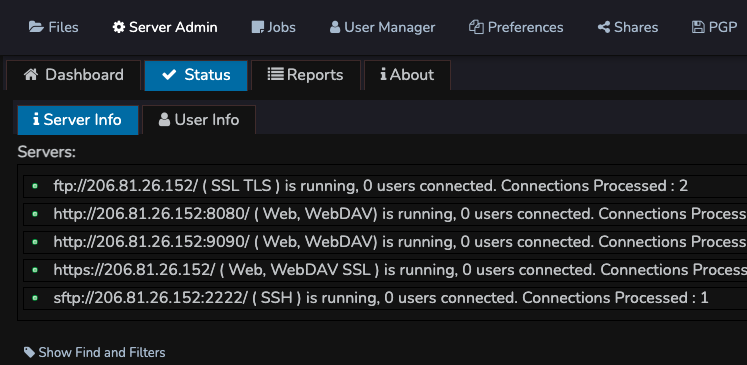Select Server Admin in the top menu
The width and height of the screenshot is (747, 365).
165,27
